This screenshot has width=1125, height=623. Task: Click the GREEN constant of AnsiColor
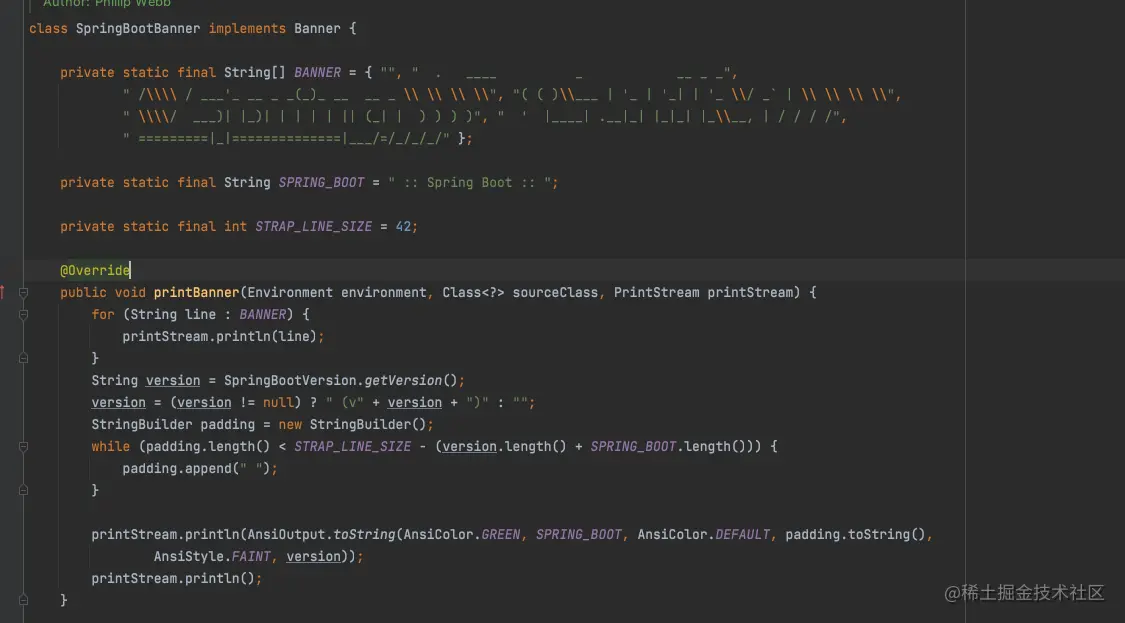[x=500, y=535]
